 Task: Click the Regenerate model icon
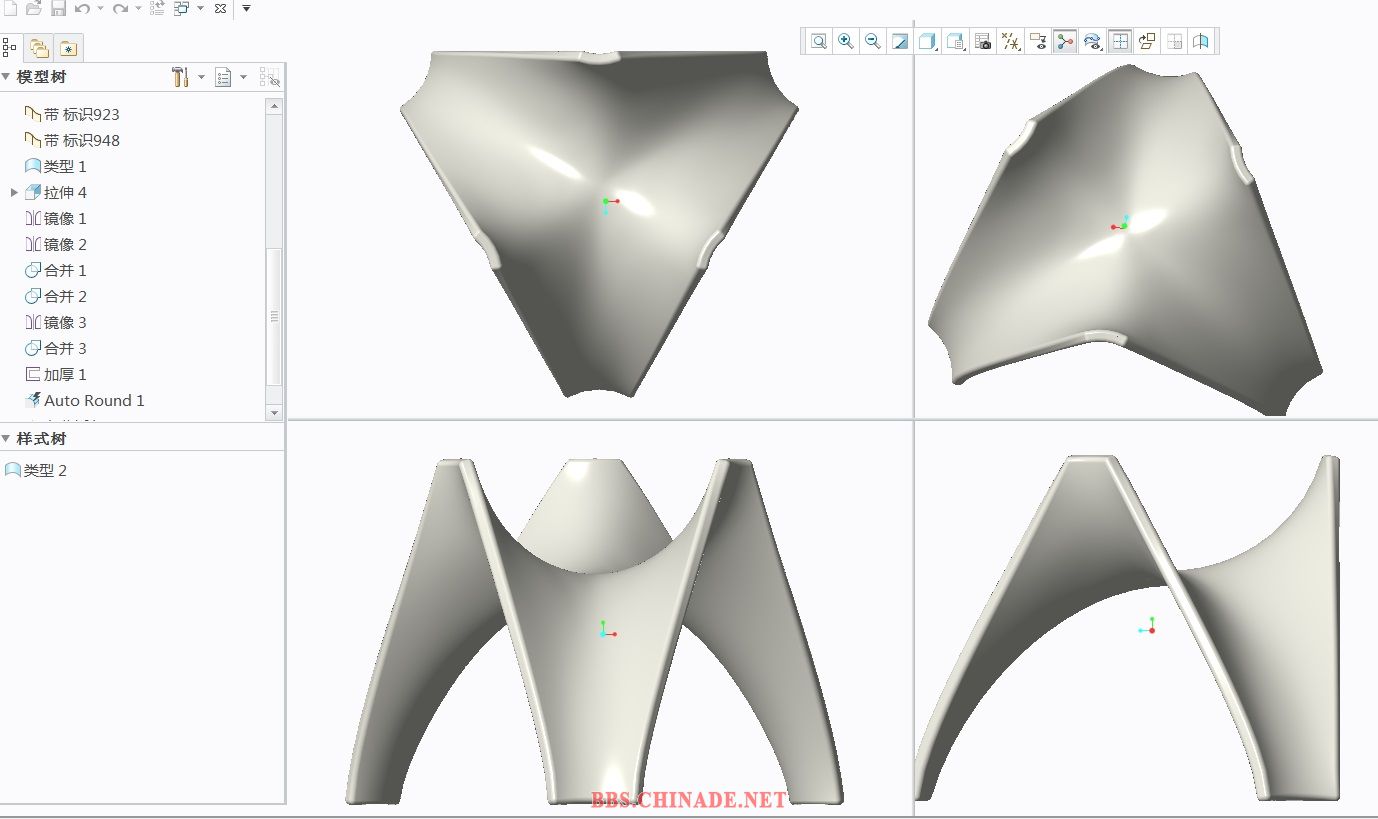[157, 8]
